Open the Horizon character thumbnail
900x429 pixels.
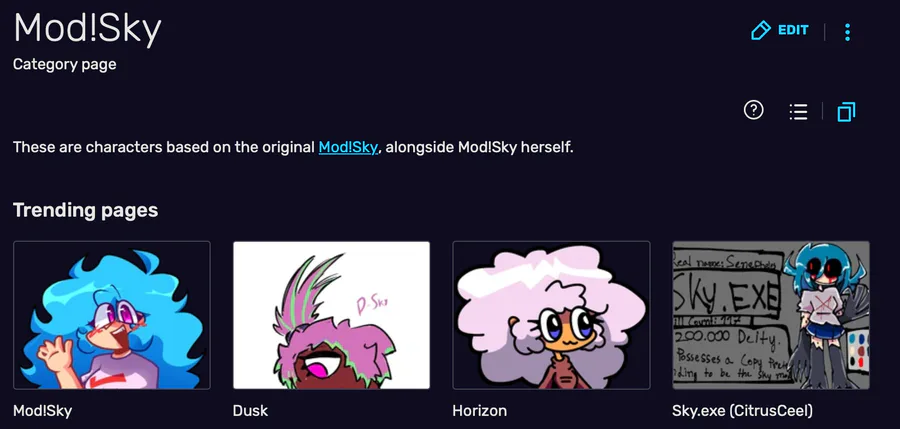coord(551,315)
